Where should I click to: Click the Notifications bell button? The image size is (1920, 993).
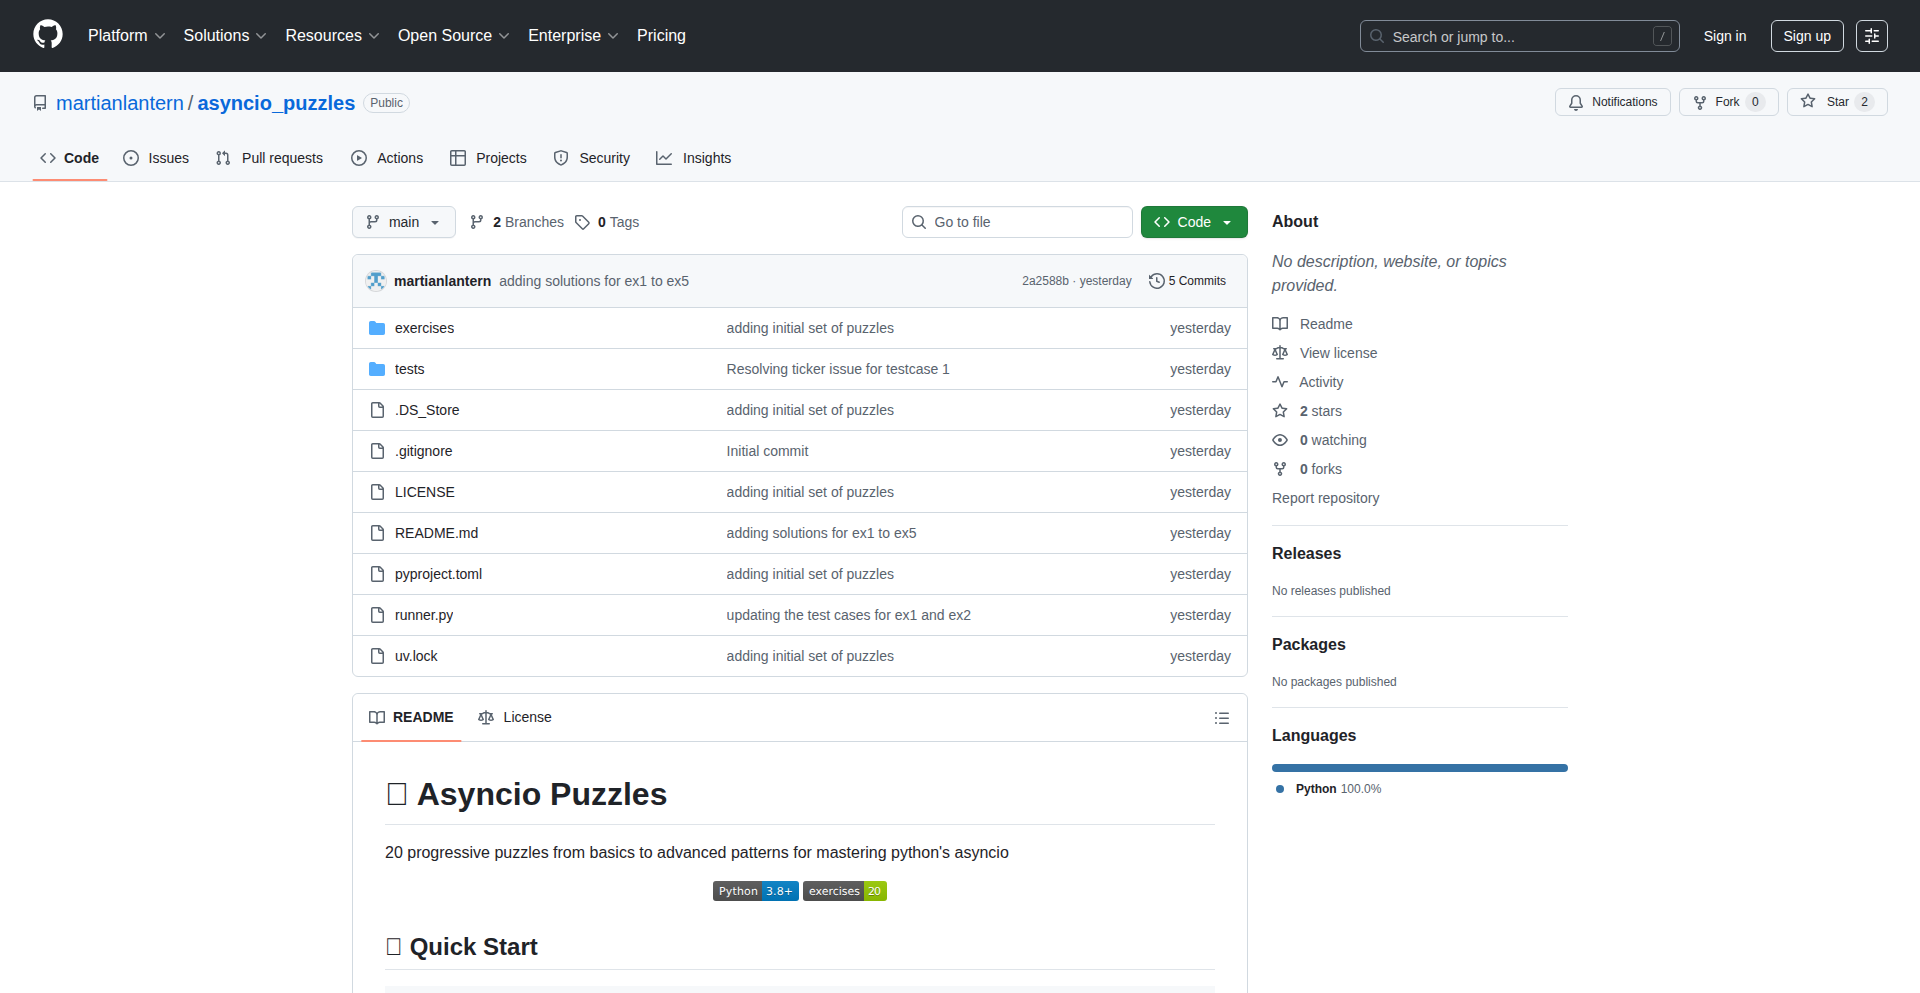coord(1612,102)
